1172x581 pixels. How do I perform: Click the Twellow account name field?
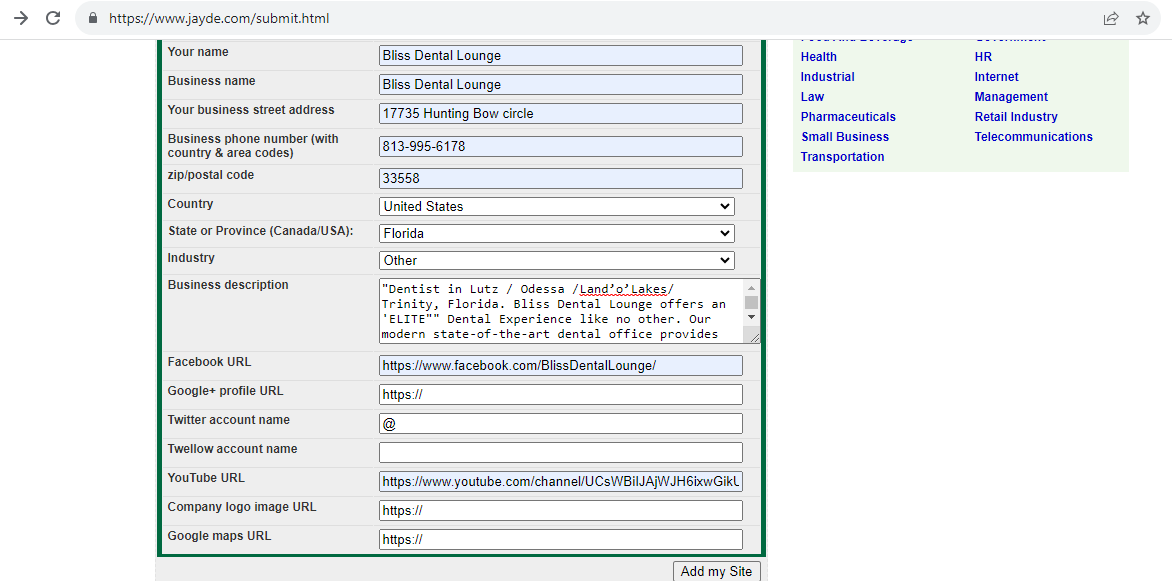tap(561, 452)
